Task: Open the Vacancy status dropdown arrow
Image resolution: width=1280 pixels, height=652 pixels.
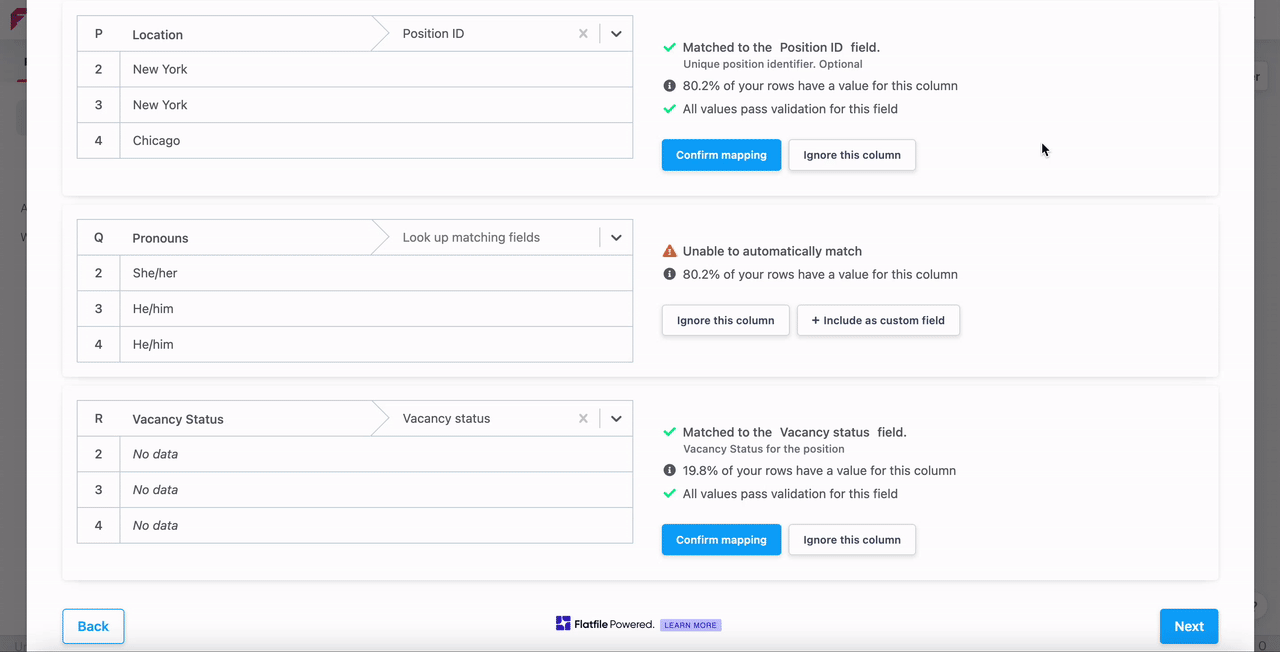Action: pos(616,419)
